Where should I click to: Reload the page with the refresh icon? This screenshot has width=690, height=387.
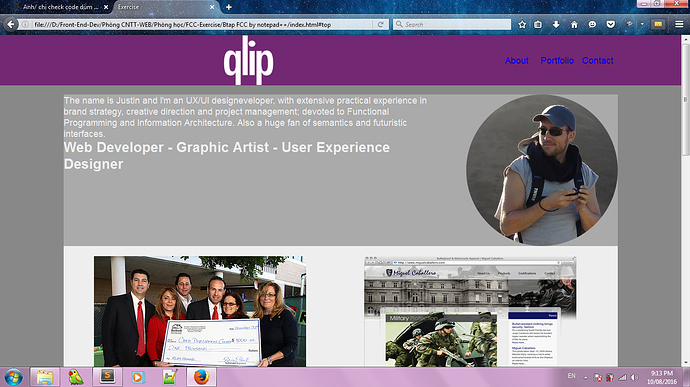tap(381, 25)
